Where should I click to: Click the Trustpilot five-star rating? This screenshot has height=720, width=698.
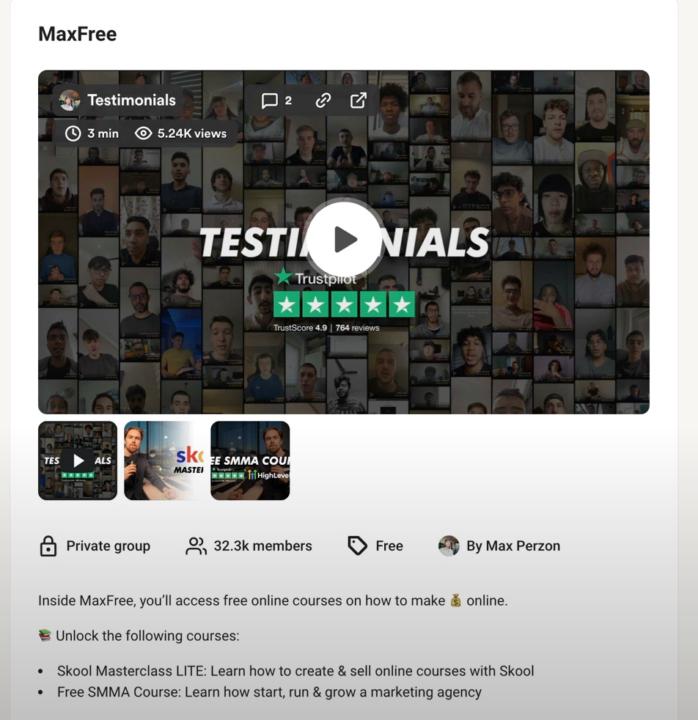click(x=344, y=304)
